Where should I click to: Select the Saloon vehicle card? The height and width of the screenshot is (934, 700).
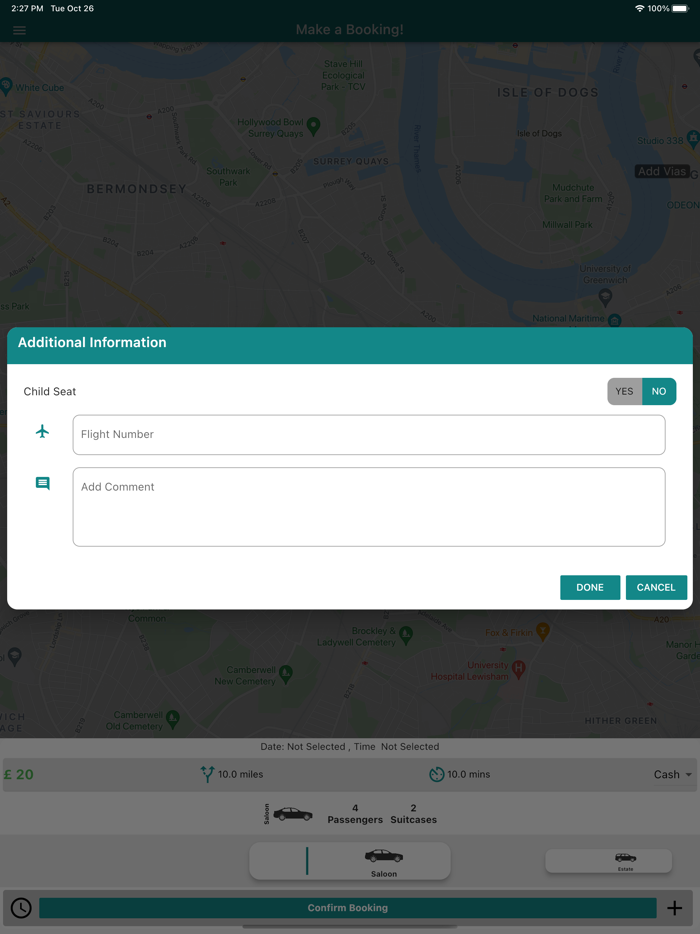coord(350,861)
